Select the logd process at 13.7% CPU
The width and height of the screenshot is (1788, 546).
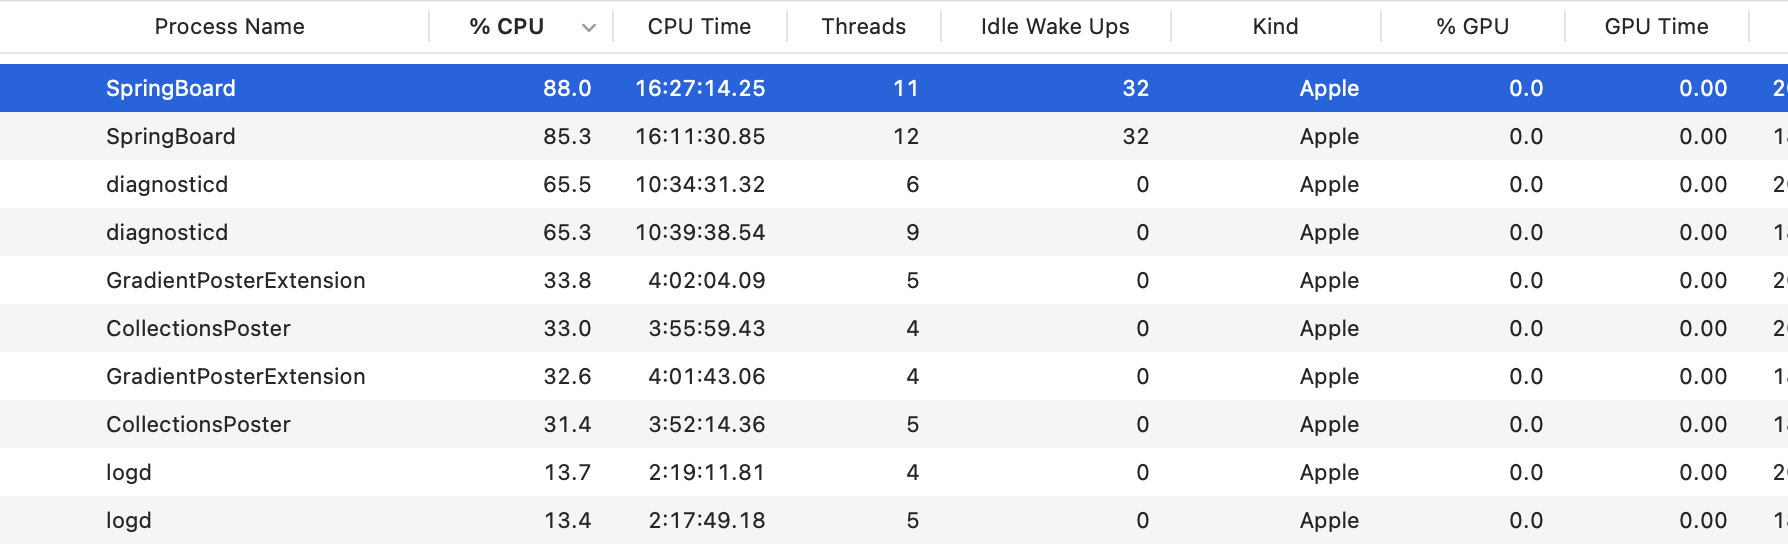(129, 472)
